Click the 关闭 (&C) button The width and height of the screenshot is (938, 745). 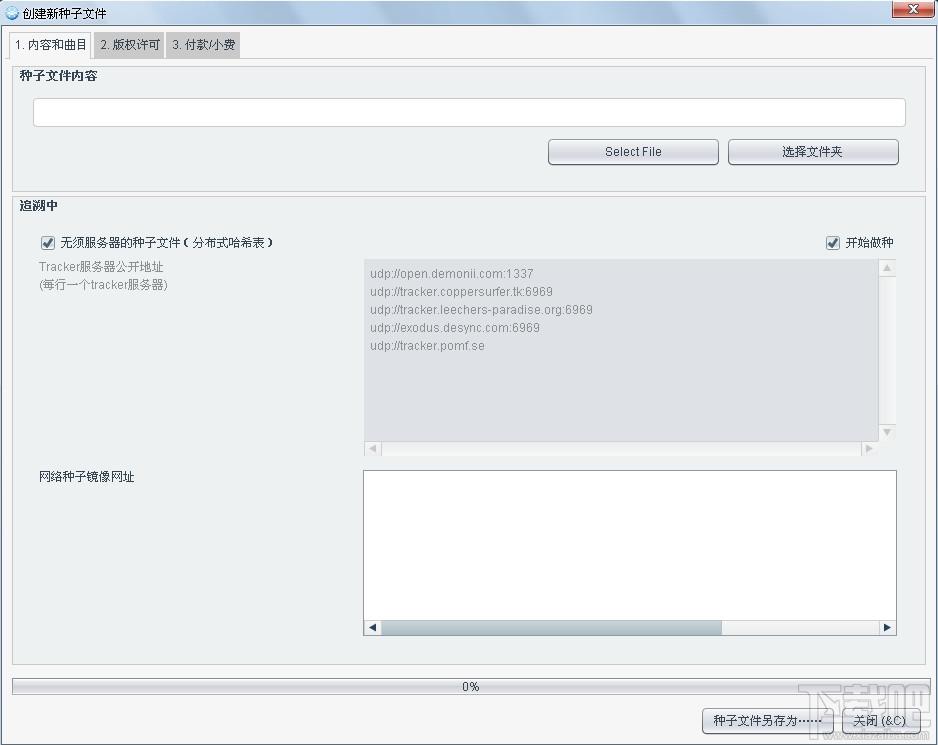[x=880, y=720]
